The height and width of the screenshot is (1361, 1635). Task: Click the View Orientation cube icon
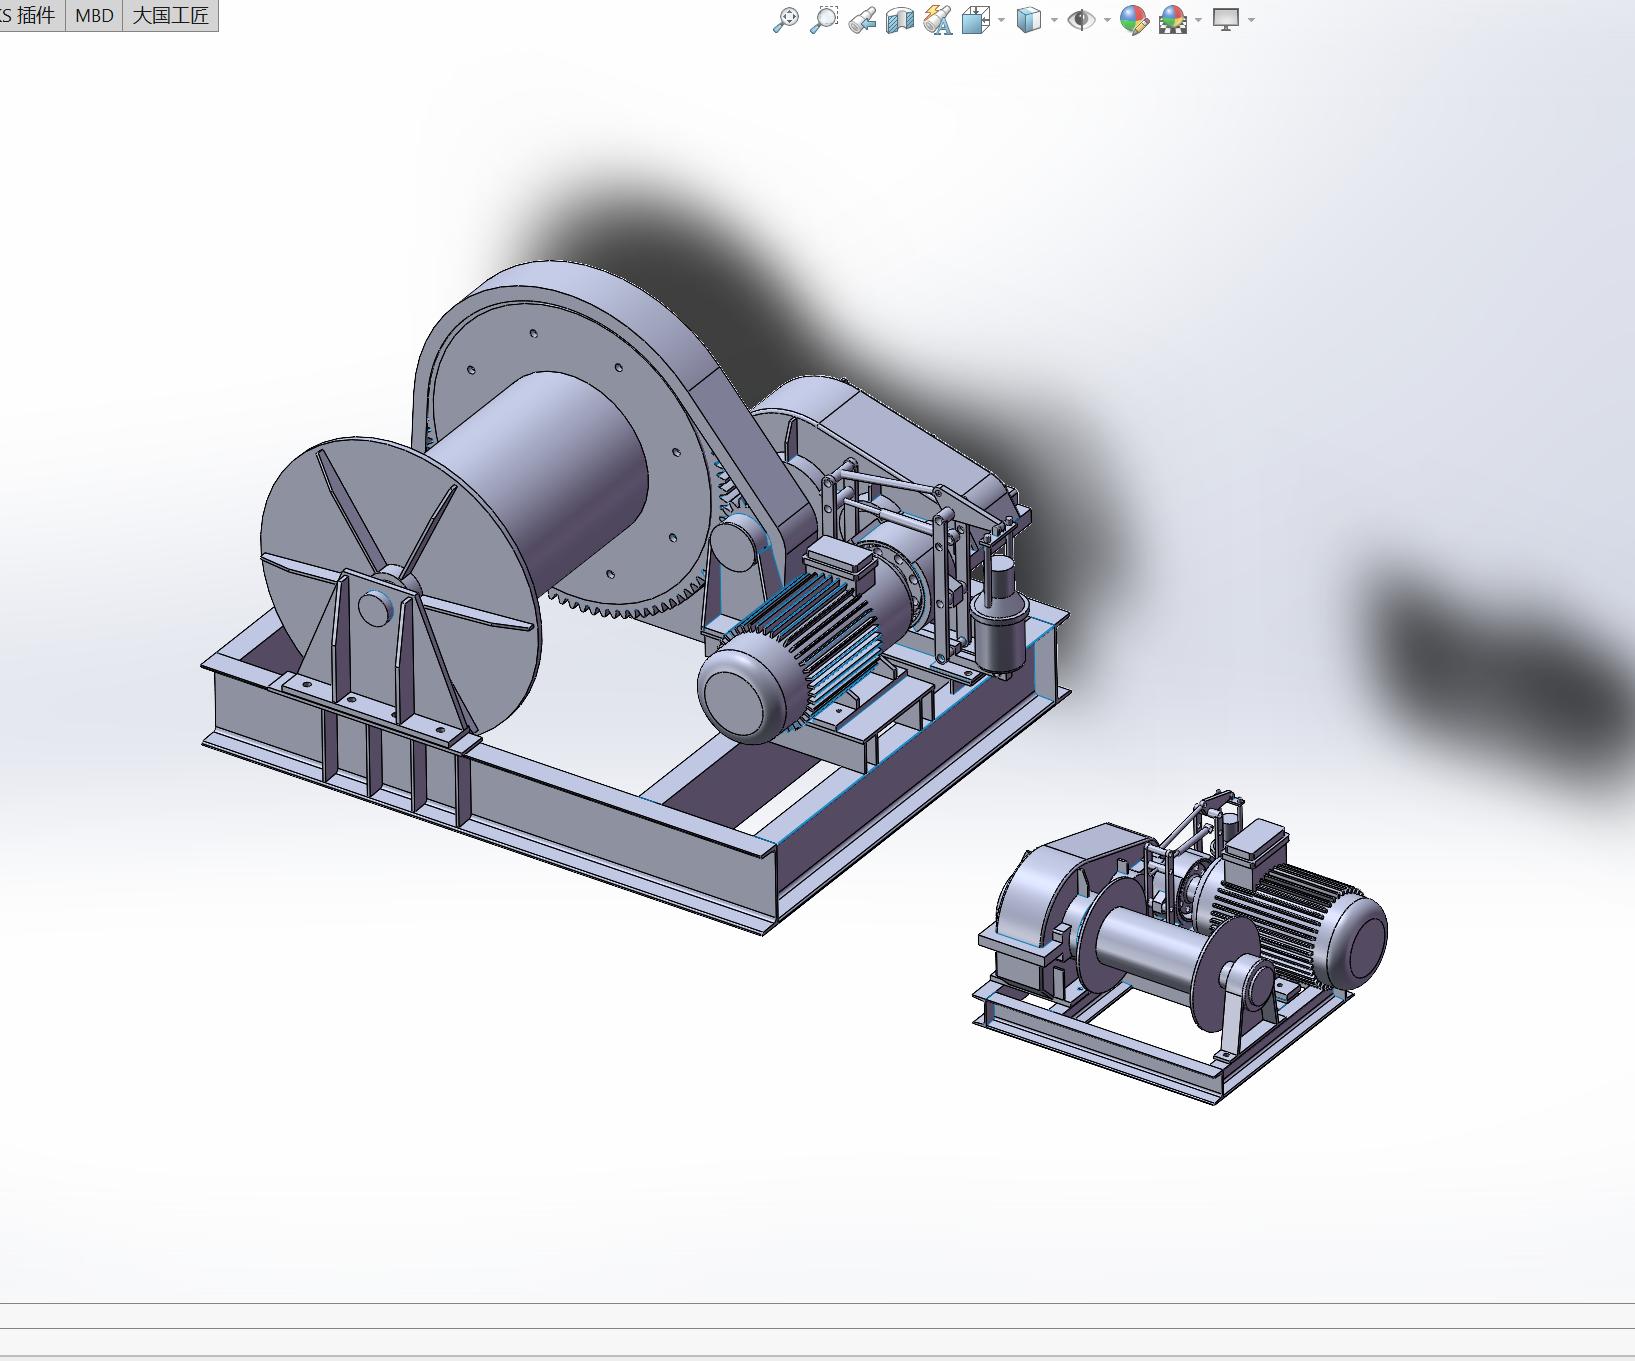click(x=976, y=20)
